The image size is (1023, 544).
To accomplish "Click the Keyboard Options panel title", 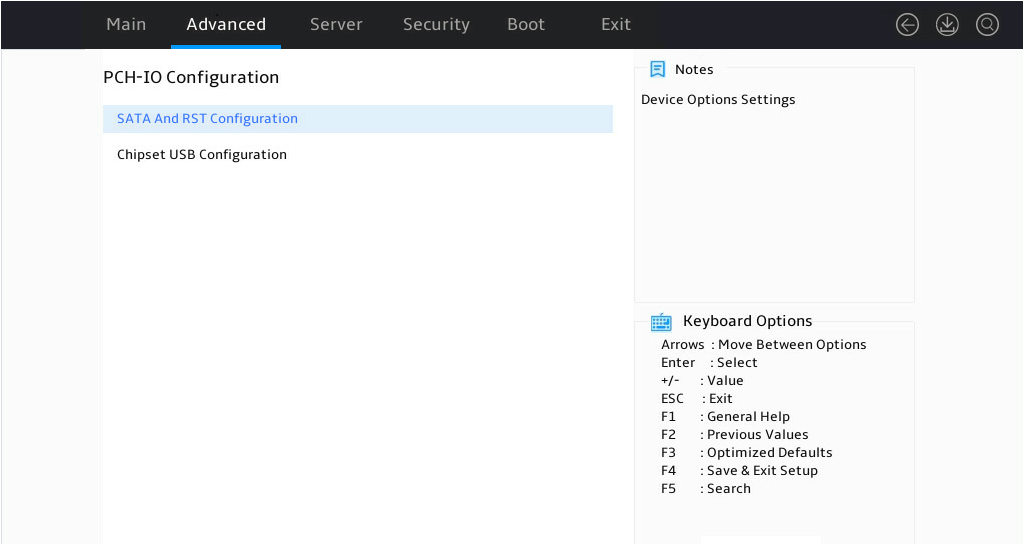I will [747, 321].
